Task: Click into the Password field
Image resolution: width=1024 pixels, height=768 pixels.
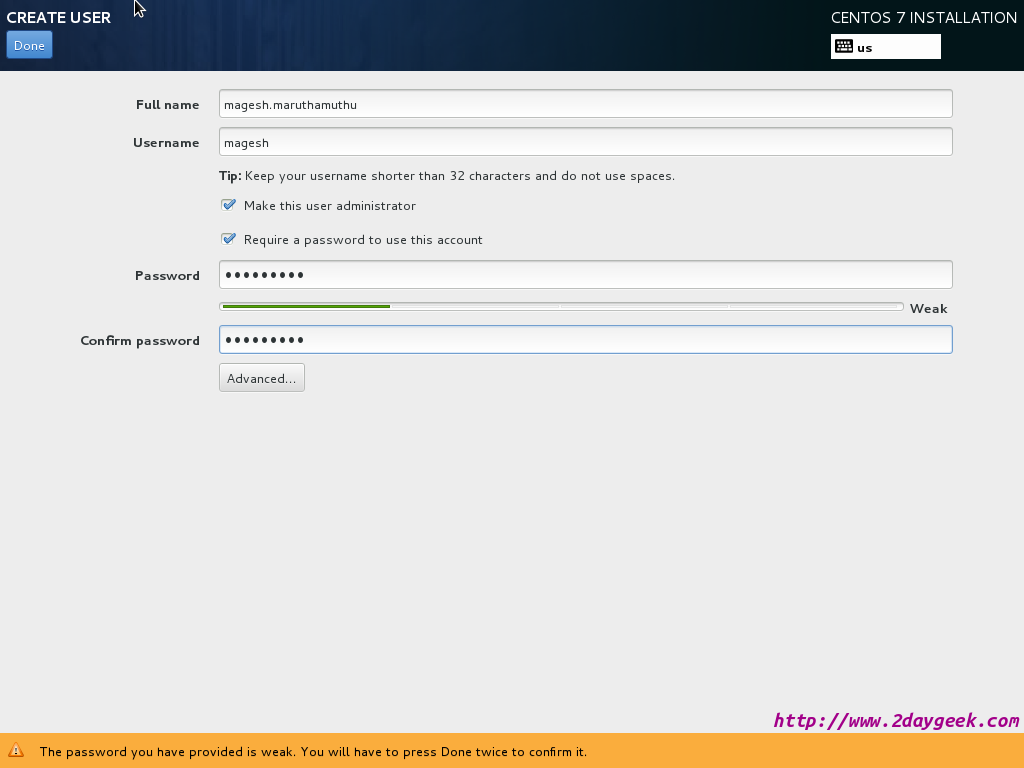Action: tap(586, 274)
